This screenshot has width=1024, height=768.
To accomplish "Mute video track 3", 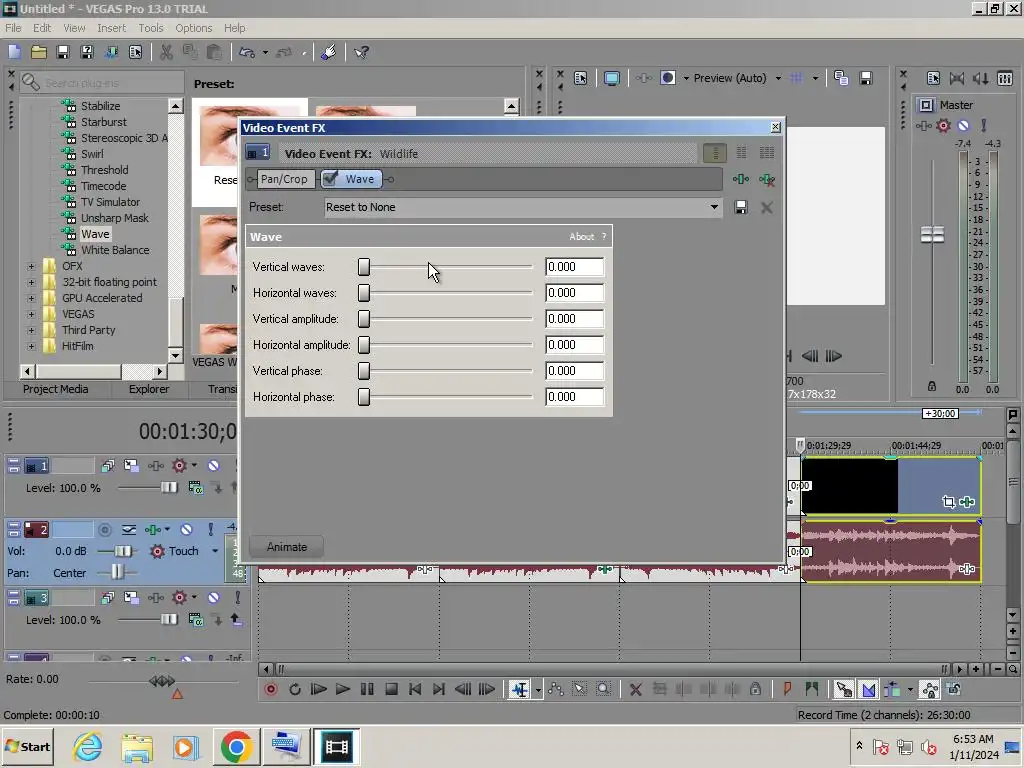I will (214, 598).
